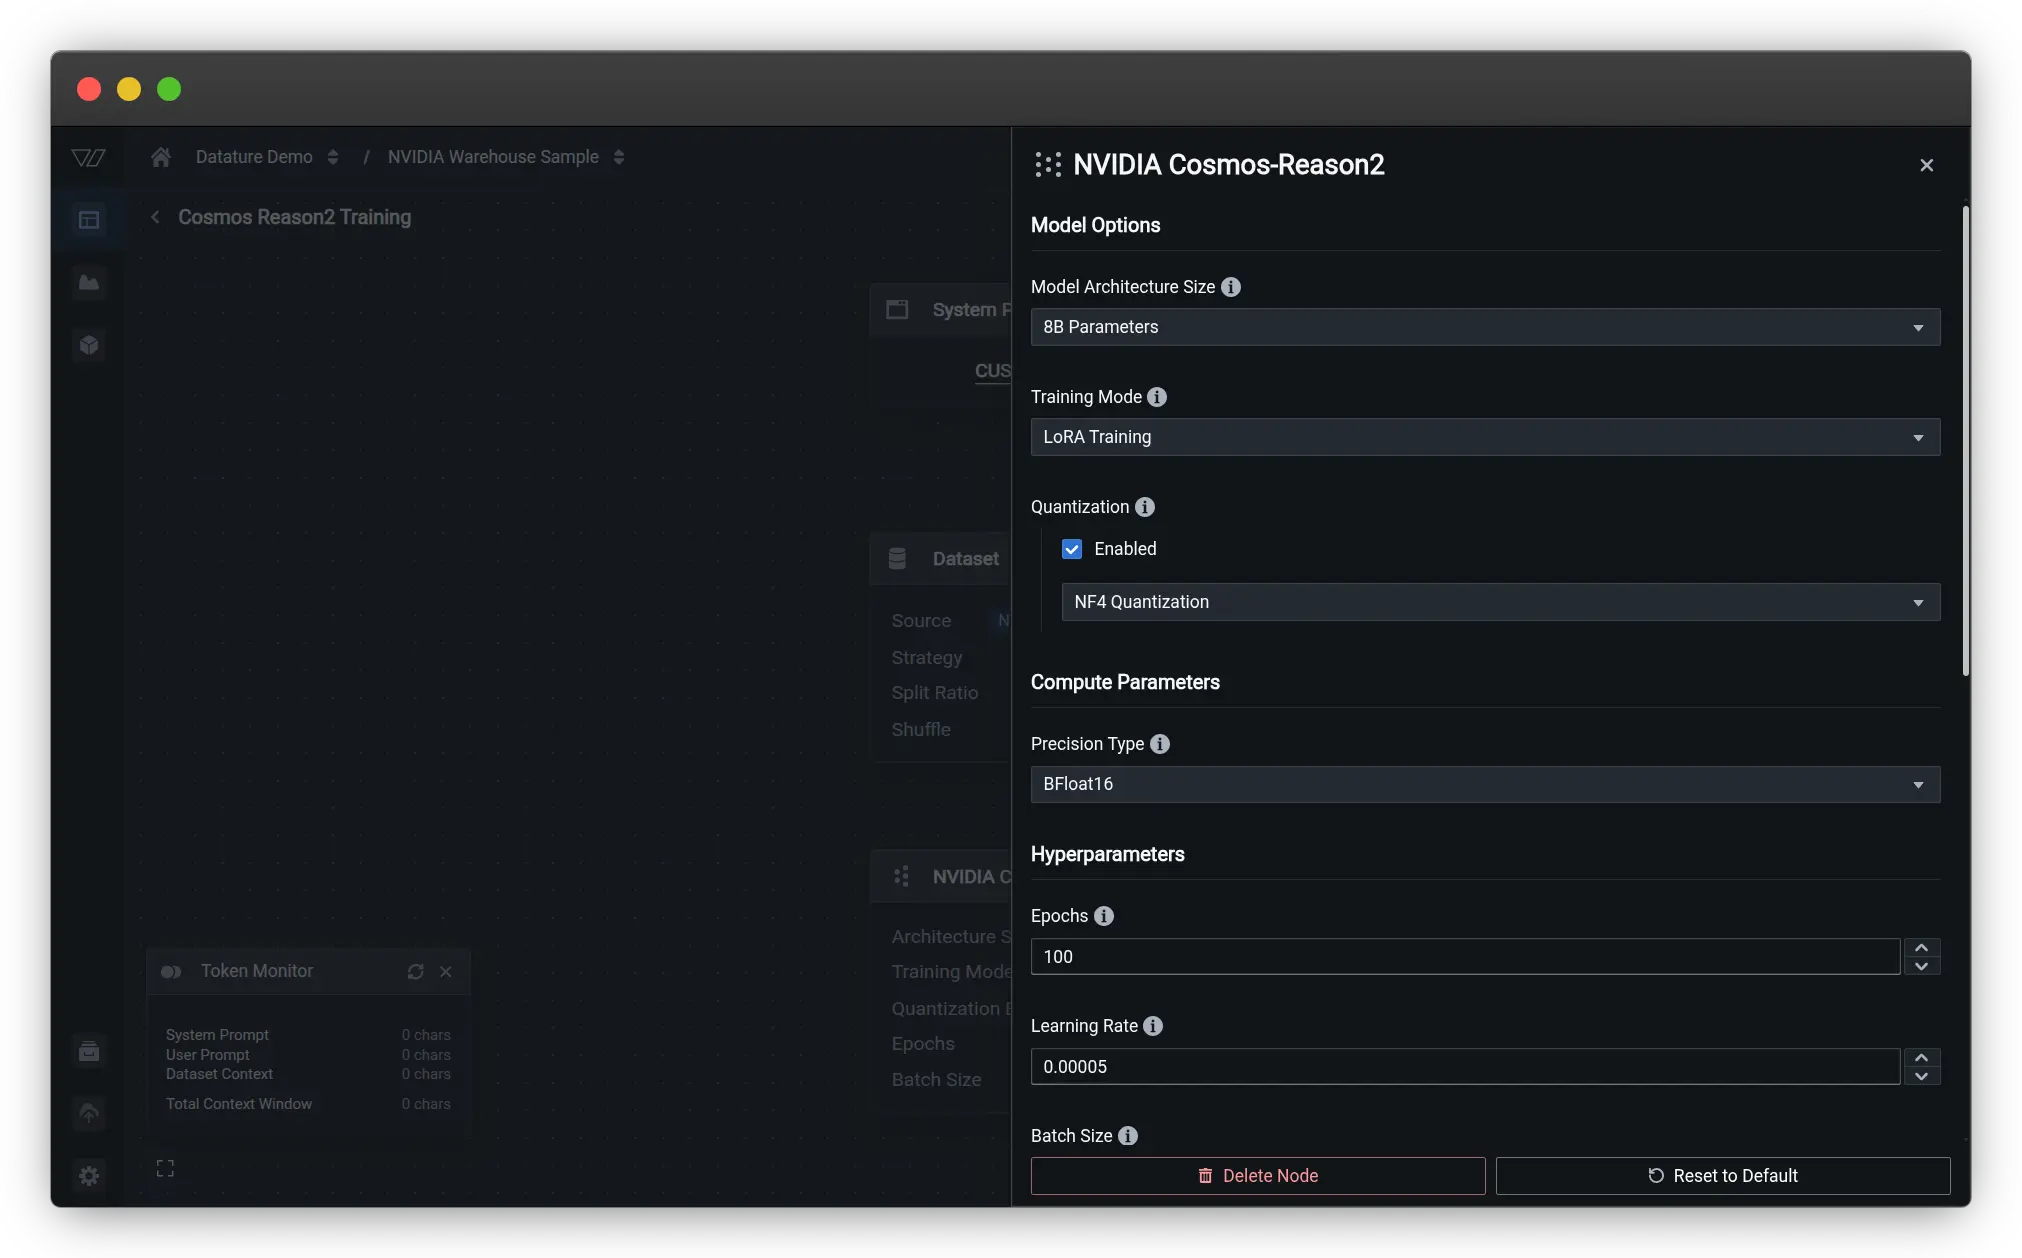Click the fullscreen icon on canvas
Screen dimensions: 2022x1258
point(165,1168)
